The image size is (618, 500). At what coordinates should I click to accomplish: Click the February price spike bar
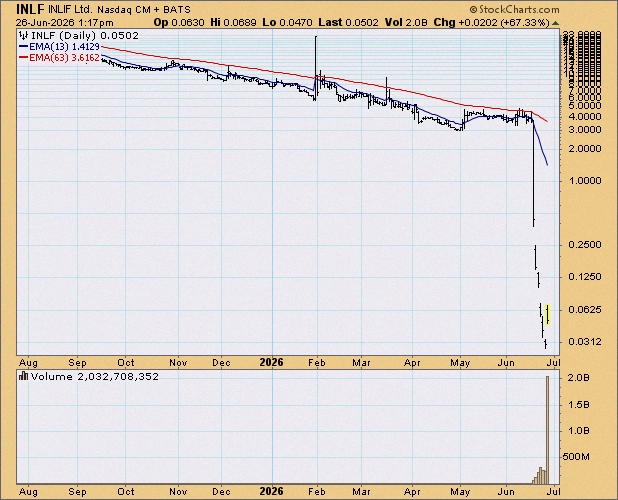[x=316, y=68]
